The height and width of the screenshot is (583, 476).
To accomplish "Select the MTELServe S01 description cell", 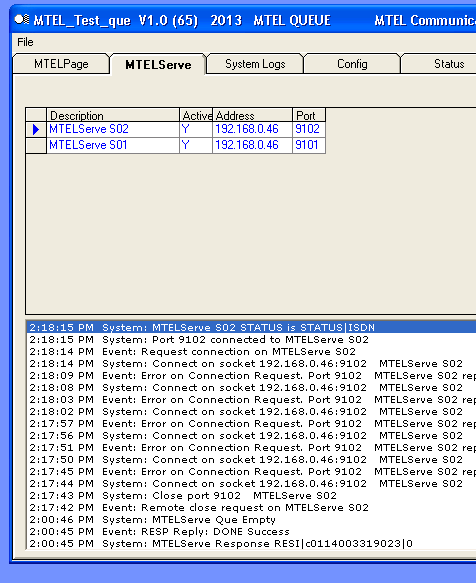I will 113,145.
